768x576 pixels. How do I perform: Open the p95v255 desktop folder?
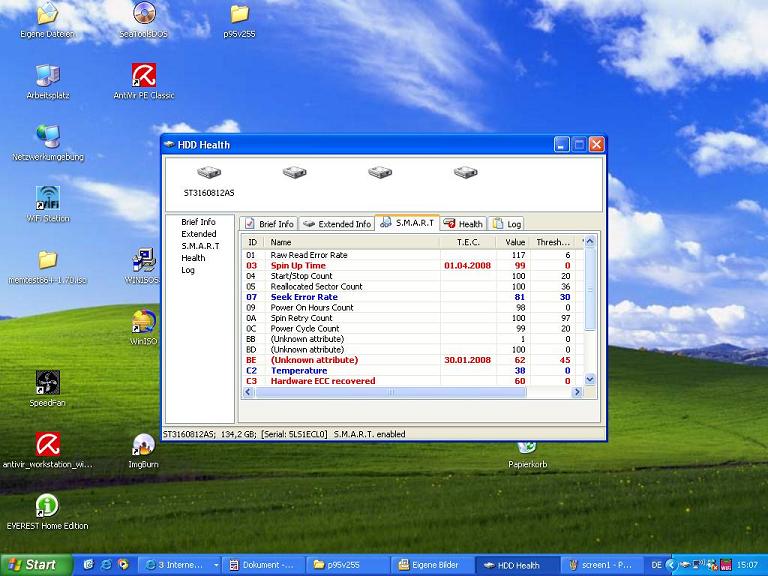click(x=240, y=20)
